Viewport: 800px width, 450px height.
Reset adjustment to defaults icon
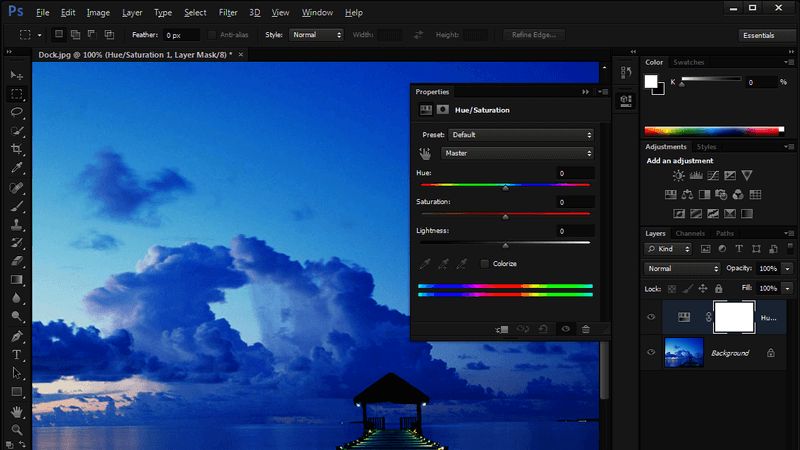(543, 329)
